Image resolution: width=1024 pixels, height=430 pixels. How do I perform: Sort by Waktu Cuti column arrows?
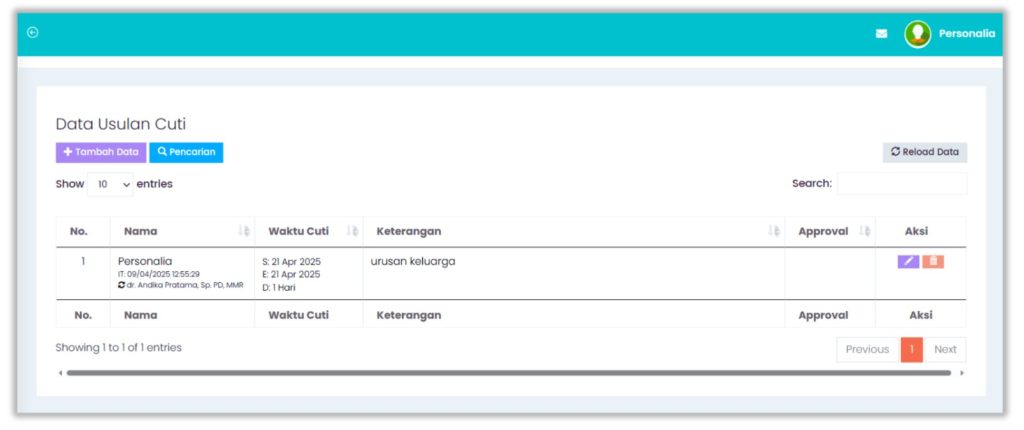(352, 231)
